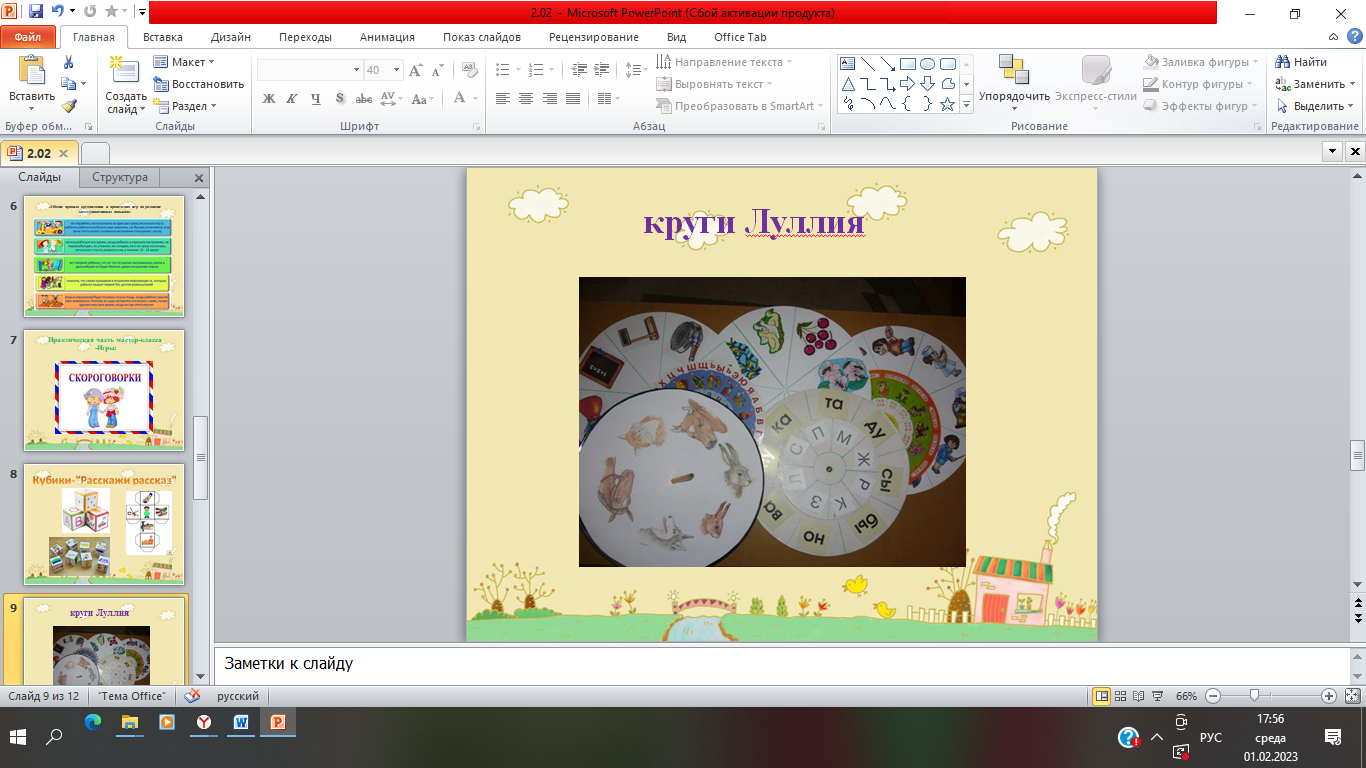1366x768 pixels.
Task: Open the font size dropdown showing 40
Action: [x=397, y=70]
